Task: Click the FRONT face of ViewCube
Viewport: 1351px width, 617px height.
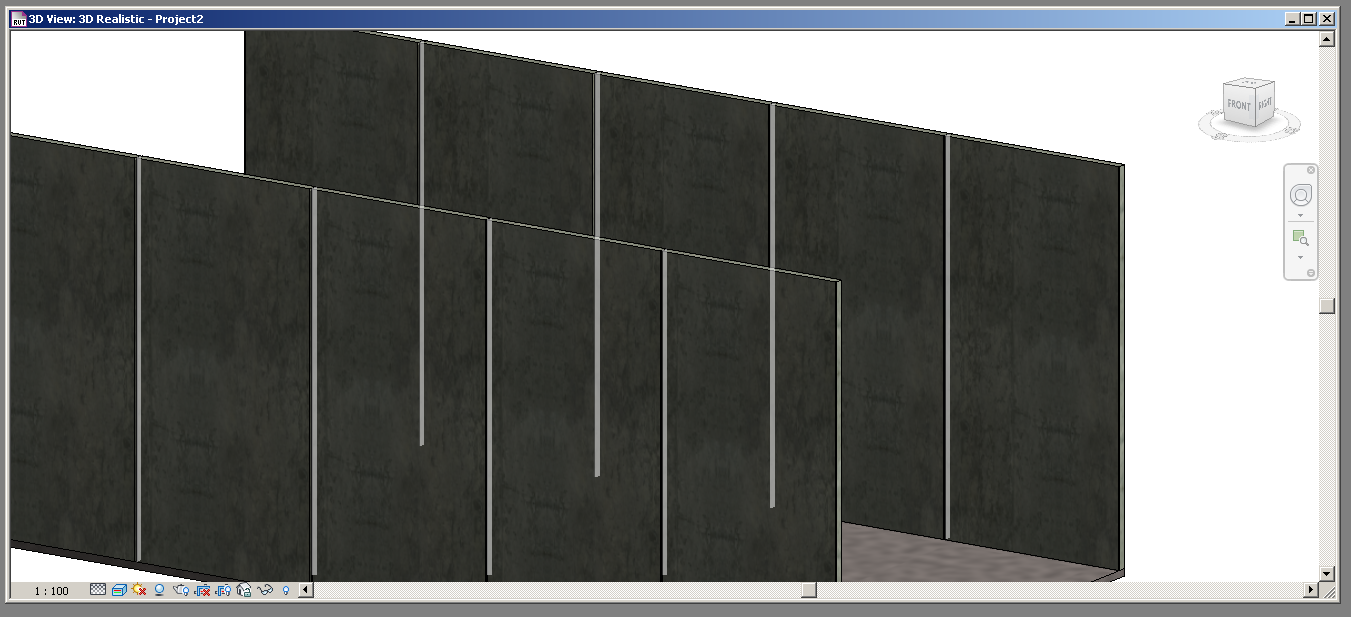Action: coord(1239,105)
